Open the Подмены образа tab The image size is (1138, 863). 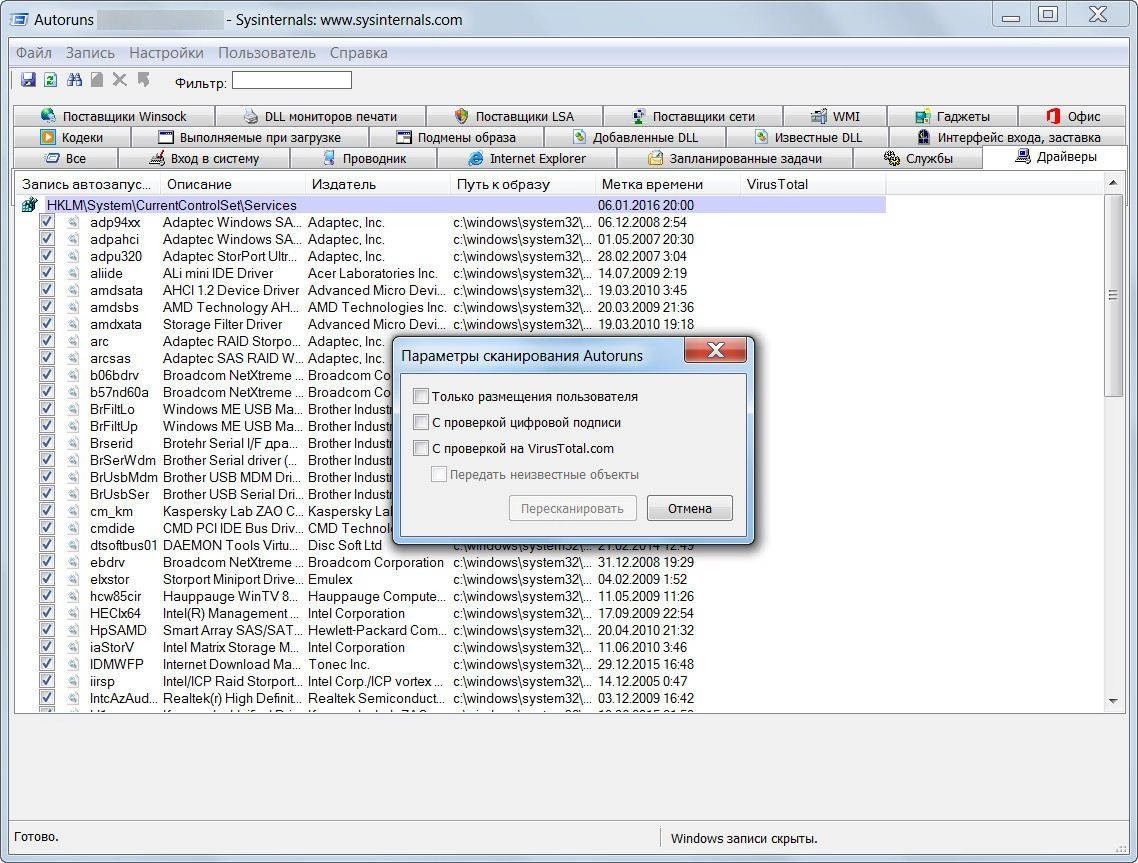457,137
